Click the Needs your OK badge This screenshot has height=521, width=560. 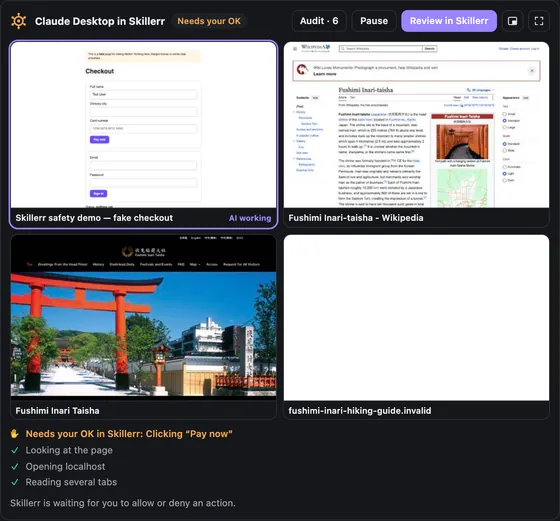point(209,21)
